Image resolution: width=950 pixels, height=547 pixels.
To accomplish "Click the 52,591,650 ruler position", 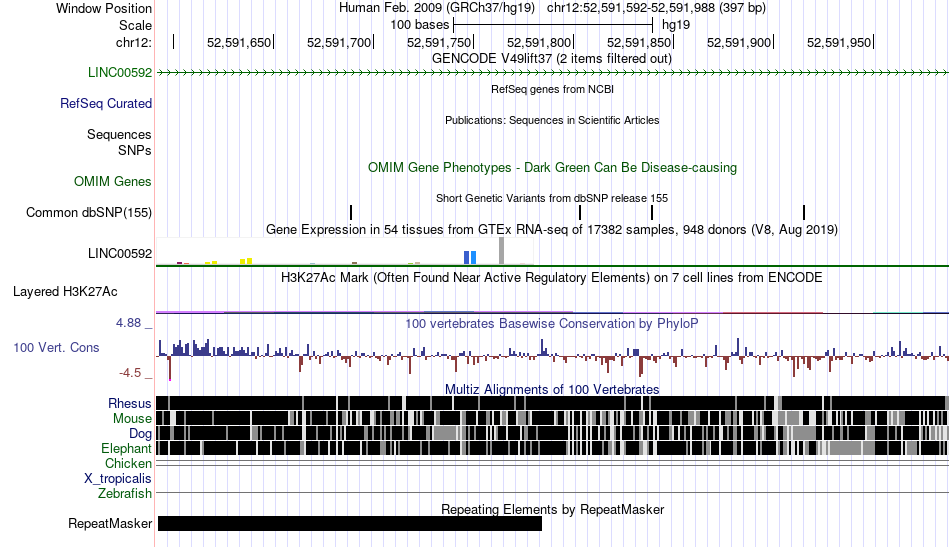I will (x=239, y=42).
